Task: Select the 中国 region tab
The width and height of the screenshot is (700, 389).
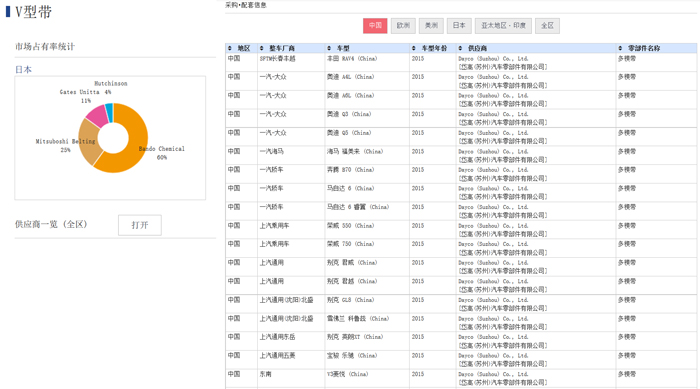Action: (375, 25)
